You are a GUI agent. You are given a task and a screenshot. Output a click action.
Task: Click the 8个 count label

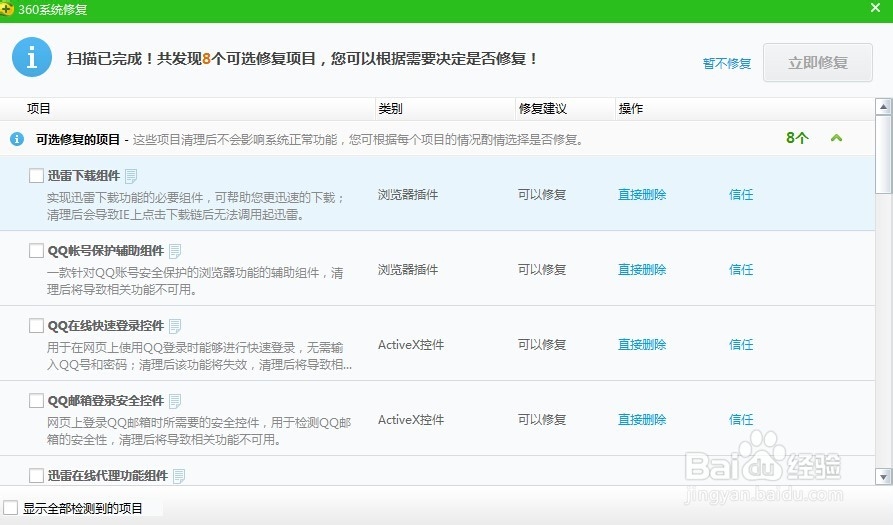(797, 138)
